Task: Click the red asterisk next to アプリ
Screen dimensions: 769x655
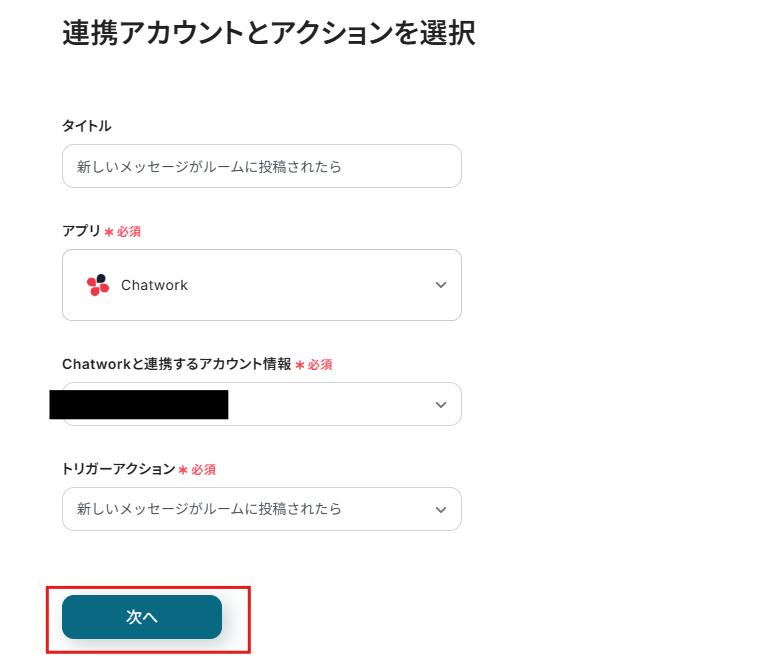Action: click(109, 231)
